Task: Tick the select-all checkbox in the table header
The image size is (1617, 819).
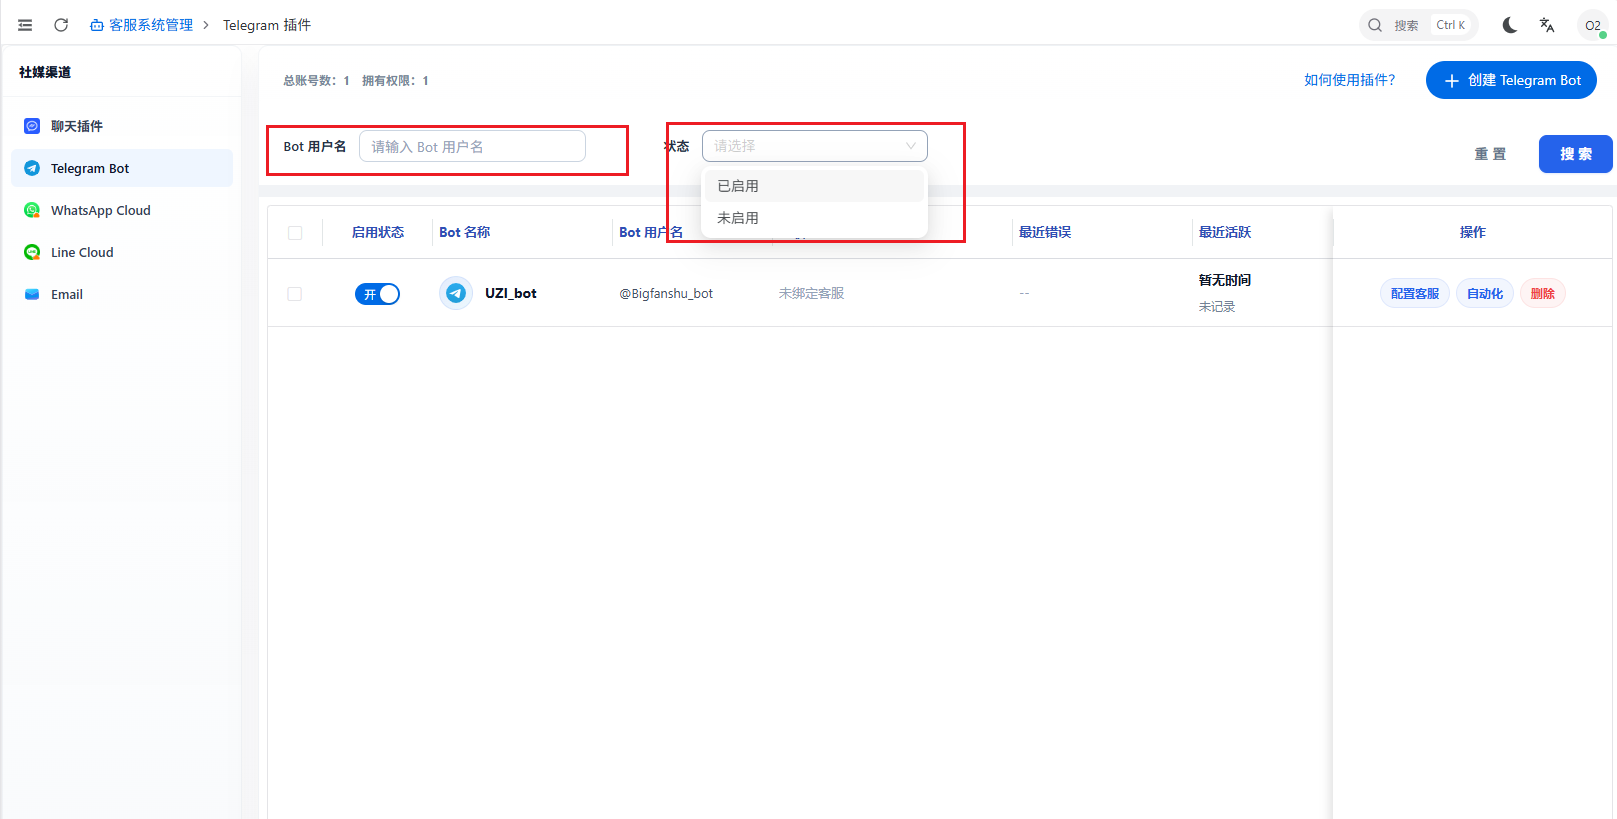Action: (295, 232)
